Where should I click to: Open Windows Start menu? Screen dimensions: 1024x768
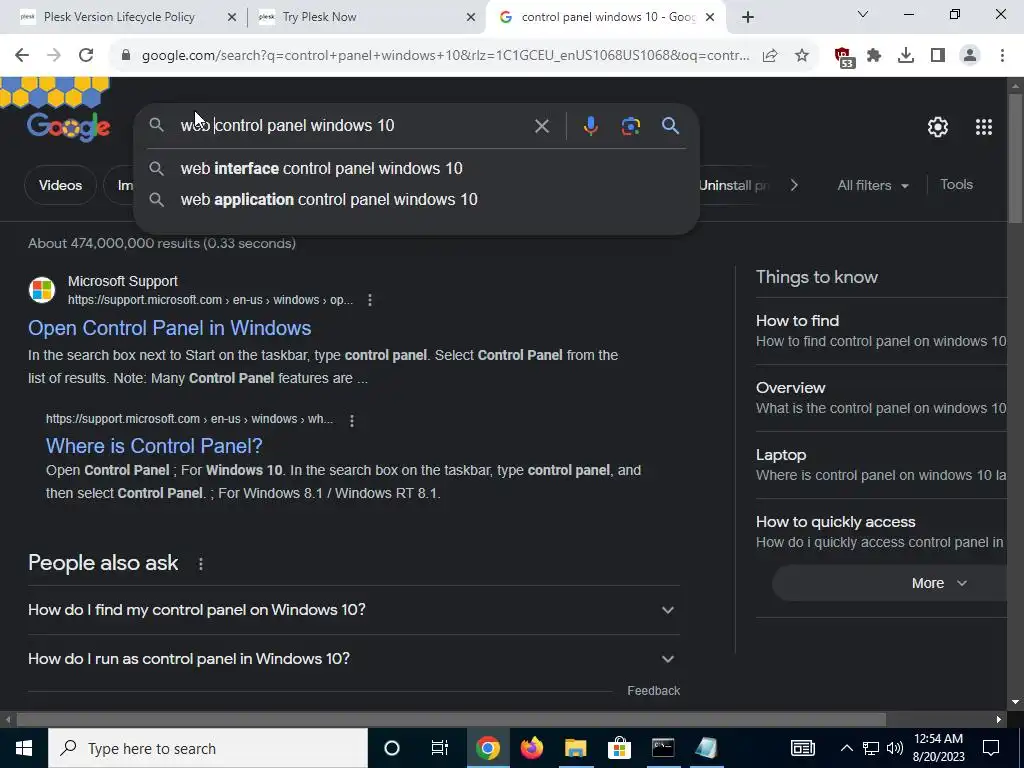pos(24,748)
